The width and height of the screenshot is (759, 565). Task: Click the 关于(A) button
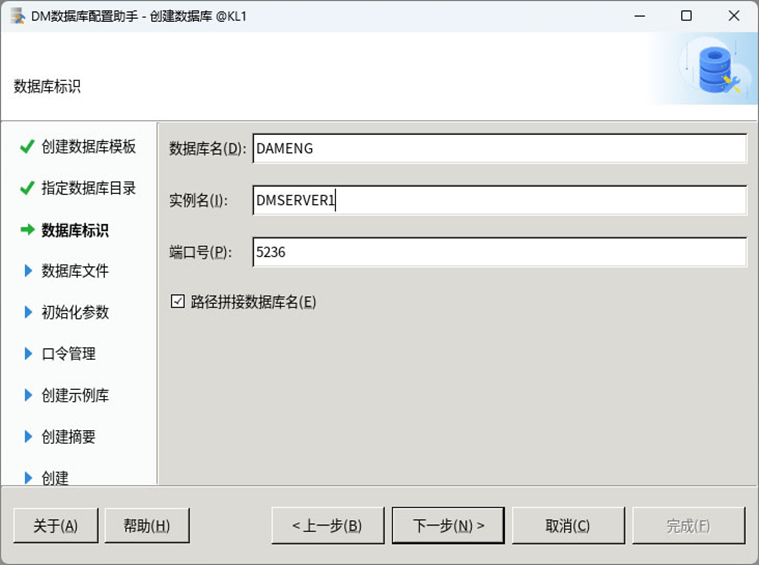(56, 526)
